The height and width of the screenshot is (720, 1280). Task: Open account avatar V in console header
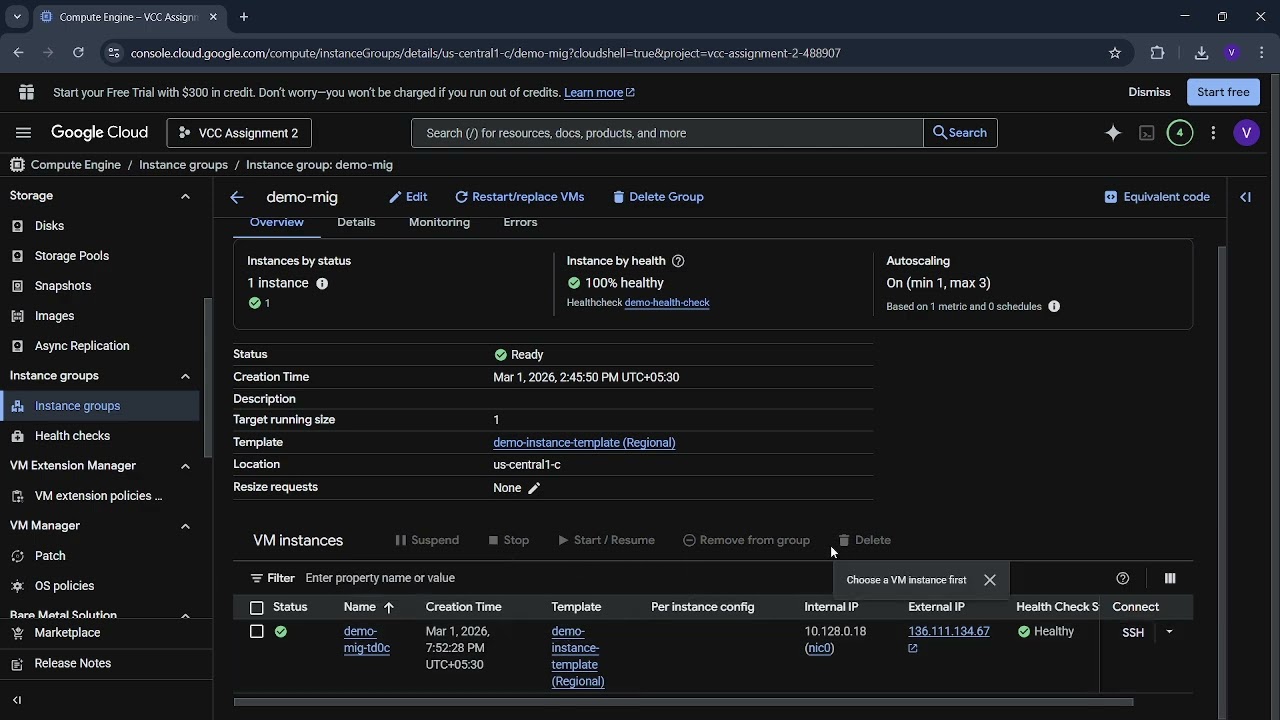[x=1246, y=133]
